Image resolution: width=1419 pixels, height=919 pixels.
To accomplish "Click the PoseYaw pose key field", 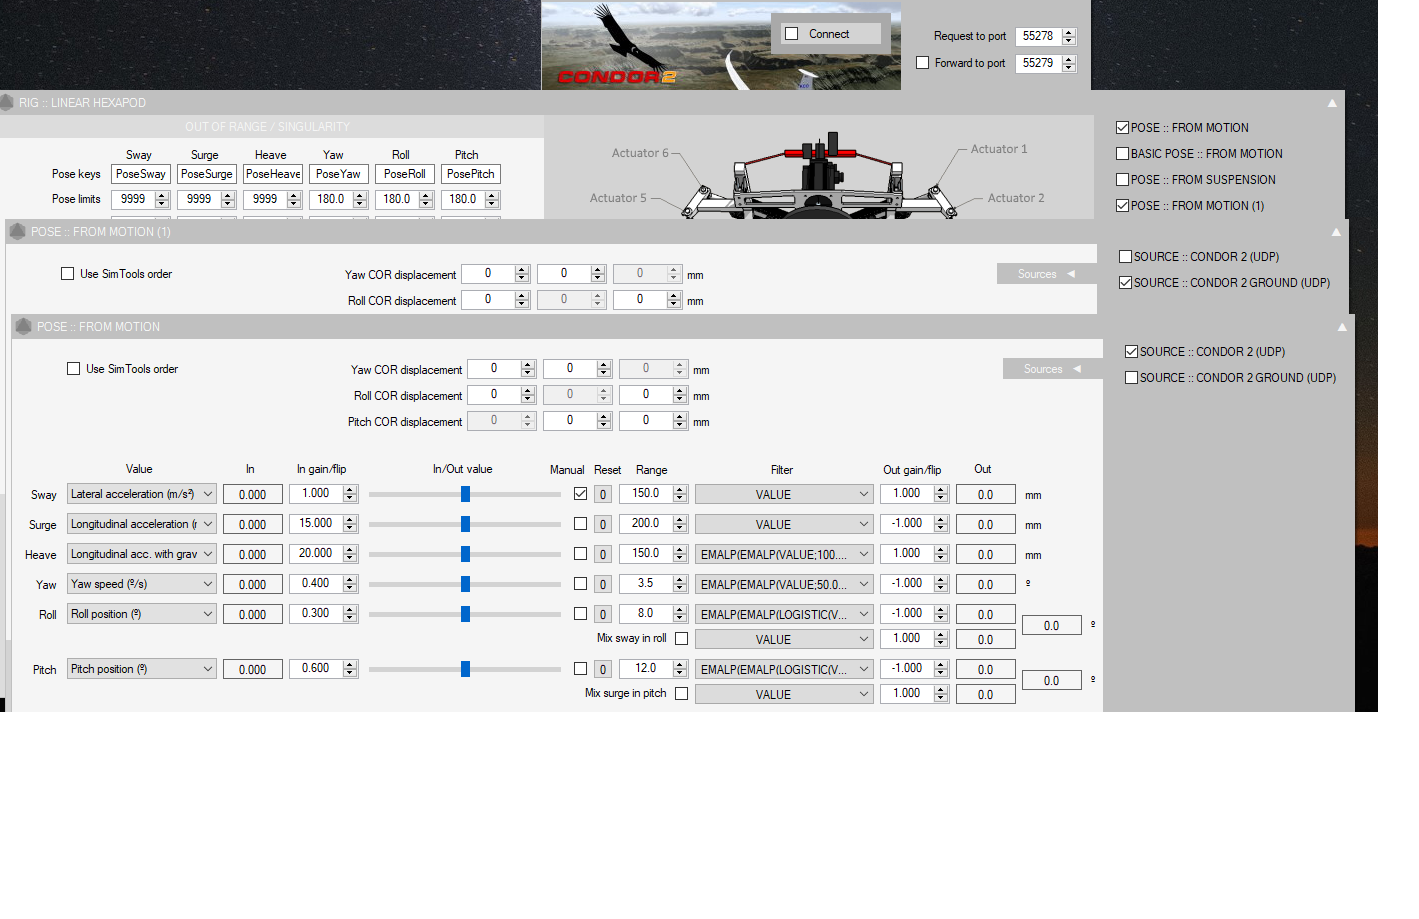I will (x=338, y=174).
